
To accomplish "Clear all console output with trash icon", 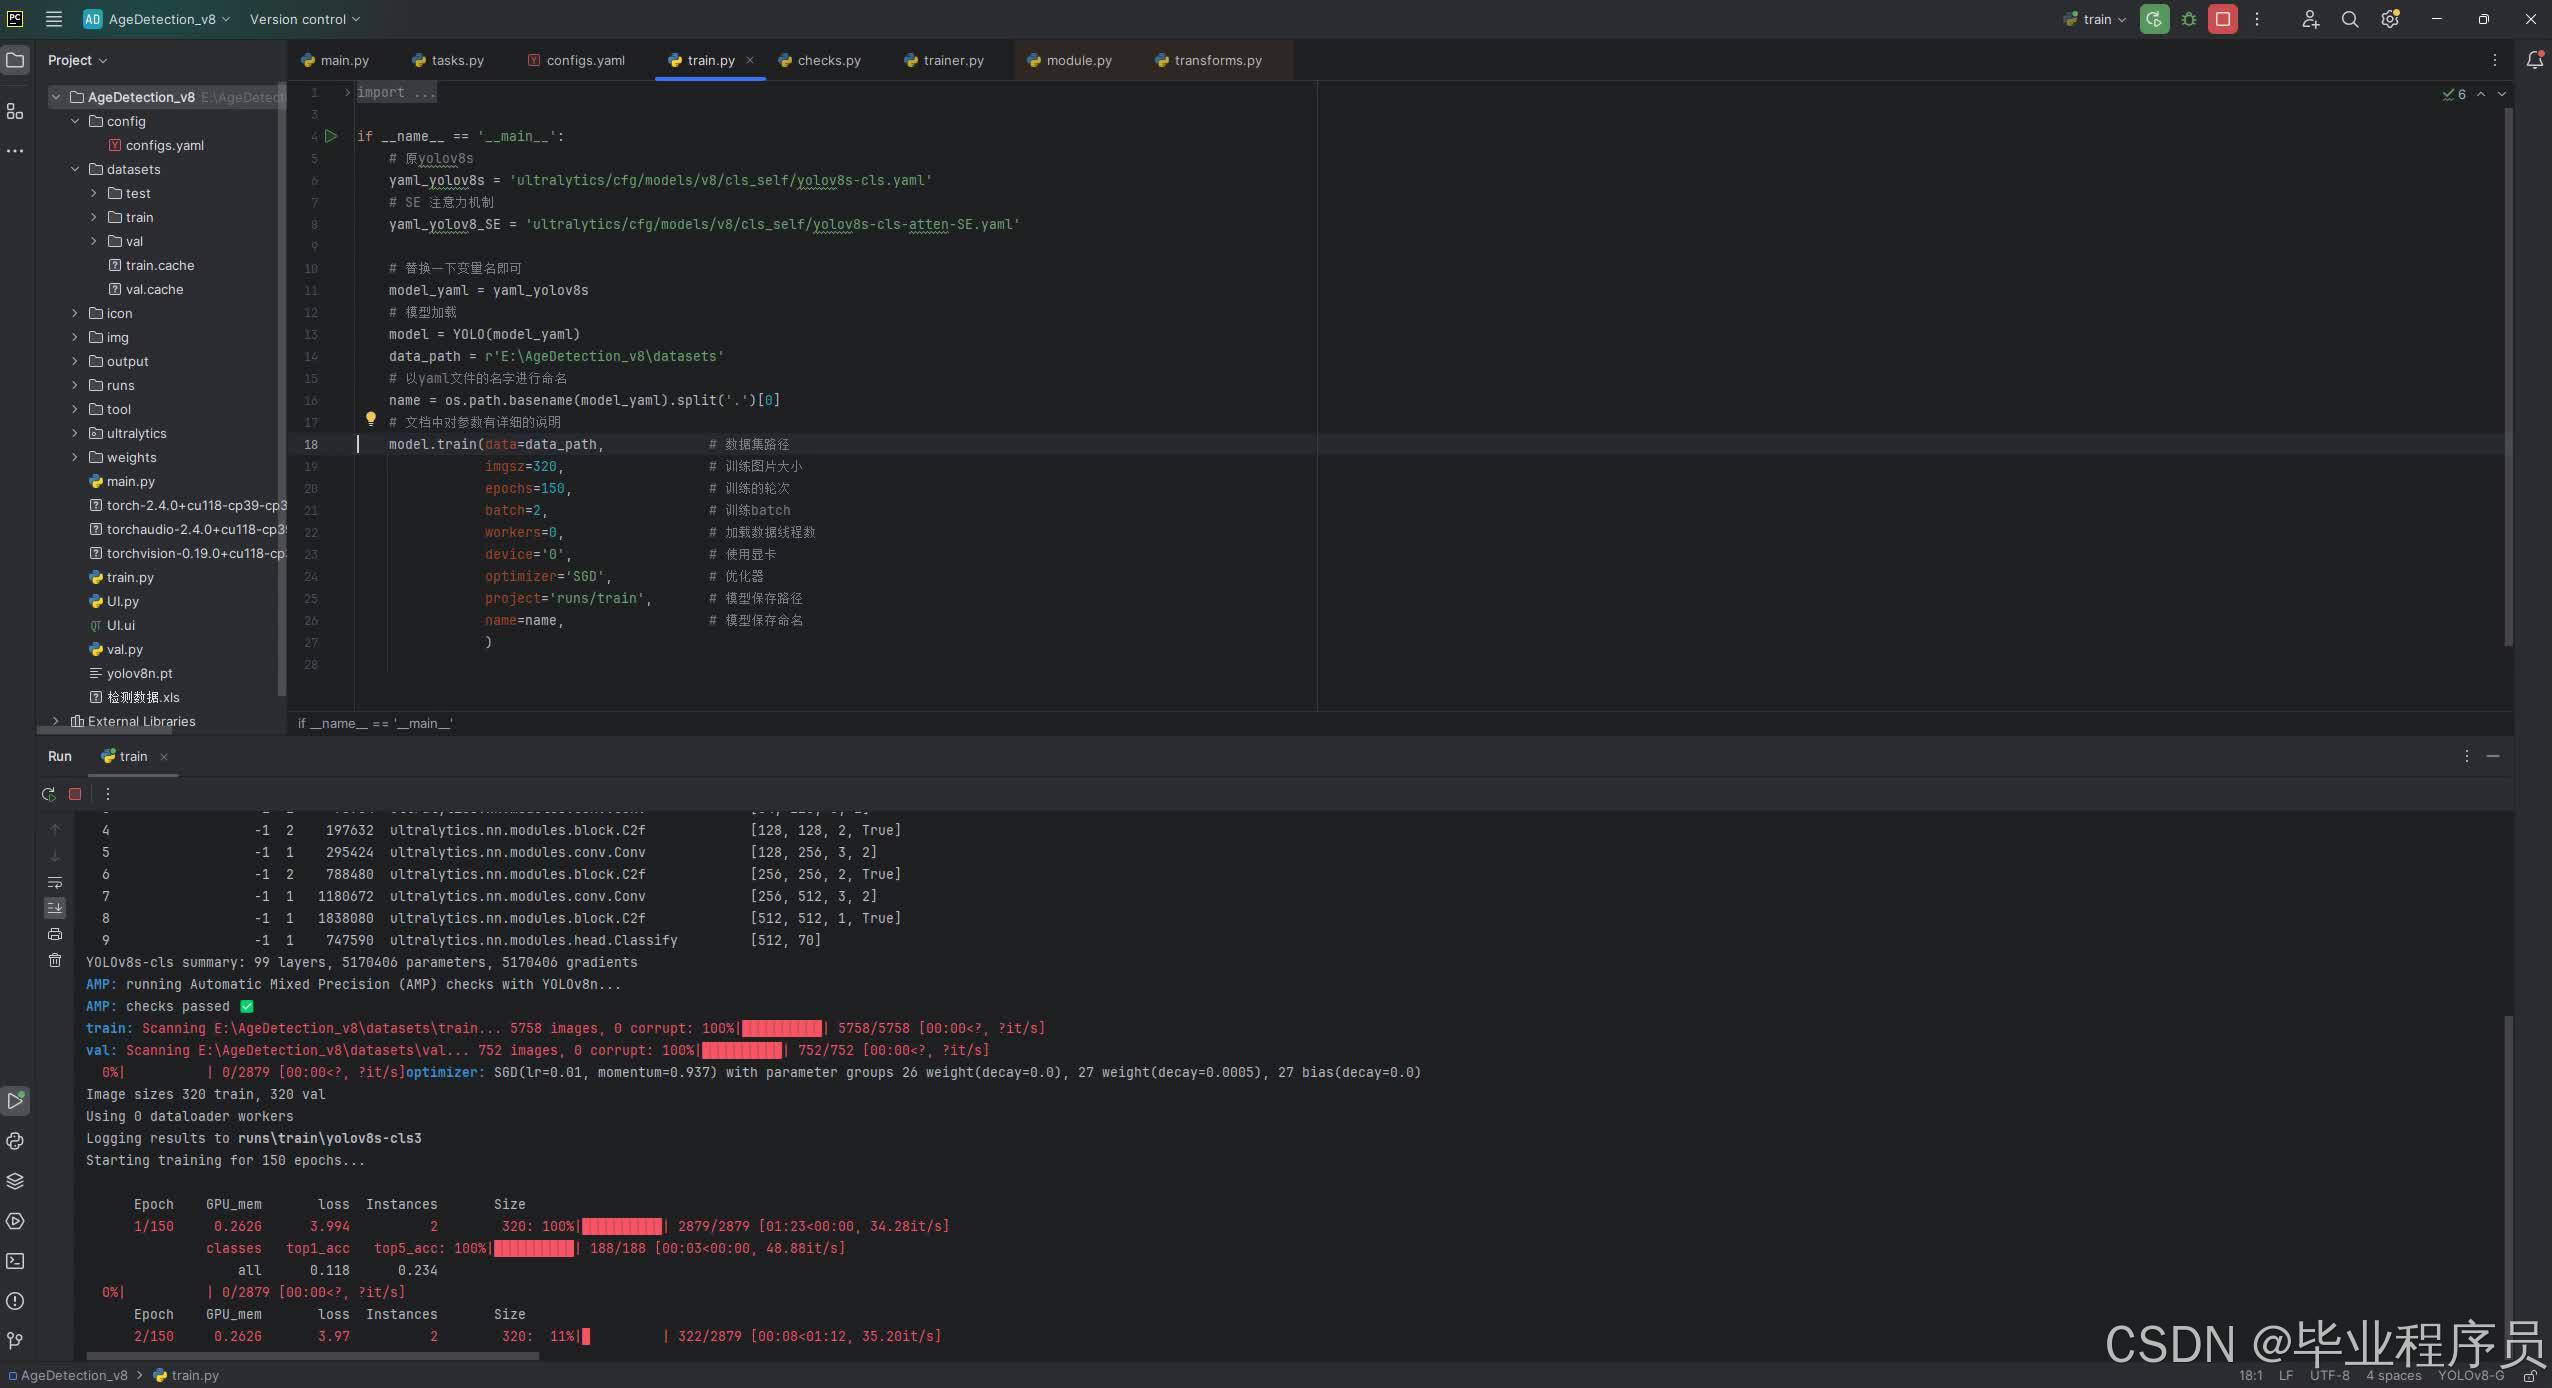I will pos(55,960).
